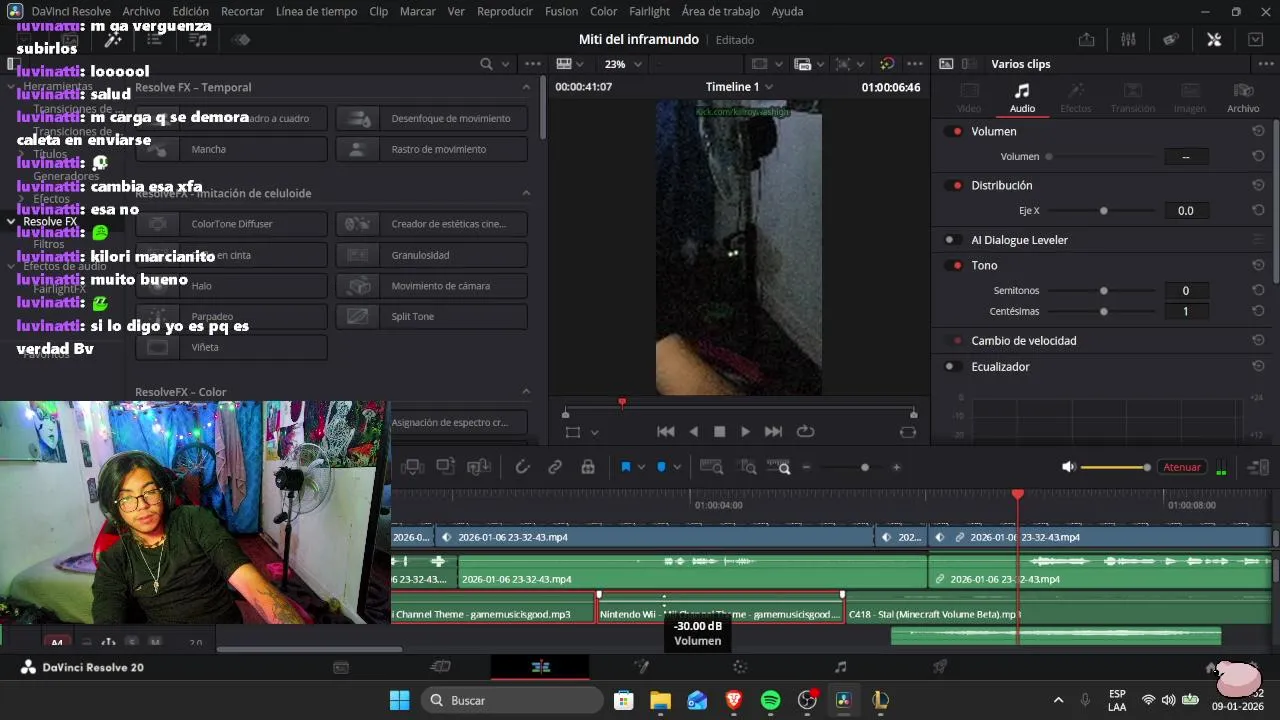Select the Creador de estéticas cine effect
The width and height of the screenshot is (1280, 720).
click(431, 224)
